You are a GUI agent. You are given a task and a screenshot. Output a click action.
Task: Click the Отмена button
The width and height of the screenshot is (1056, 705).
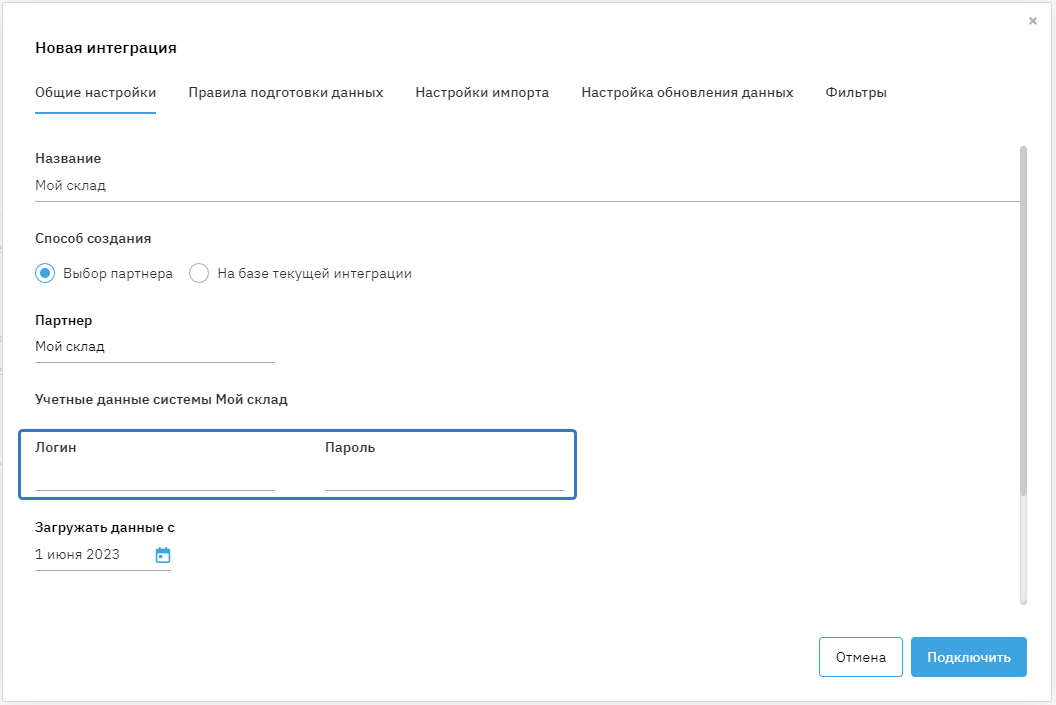coord(860,657)
